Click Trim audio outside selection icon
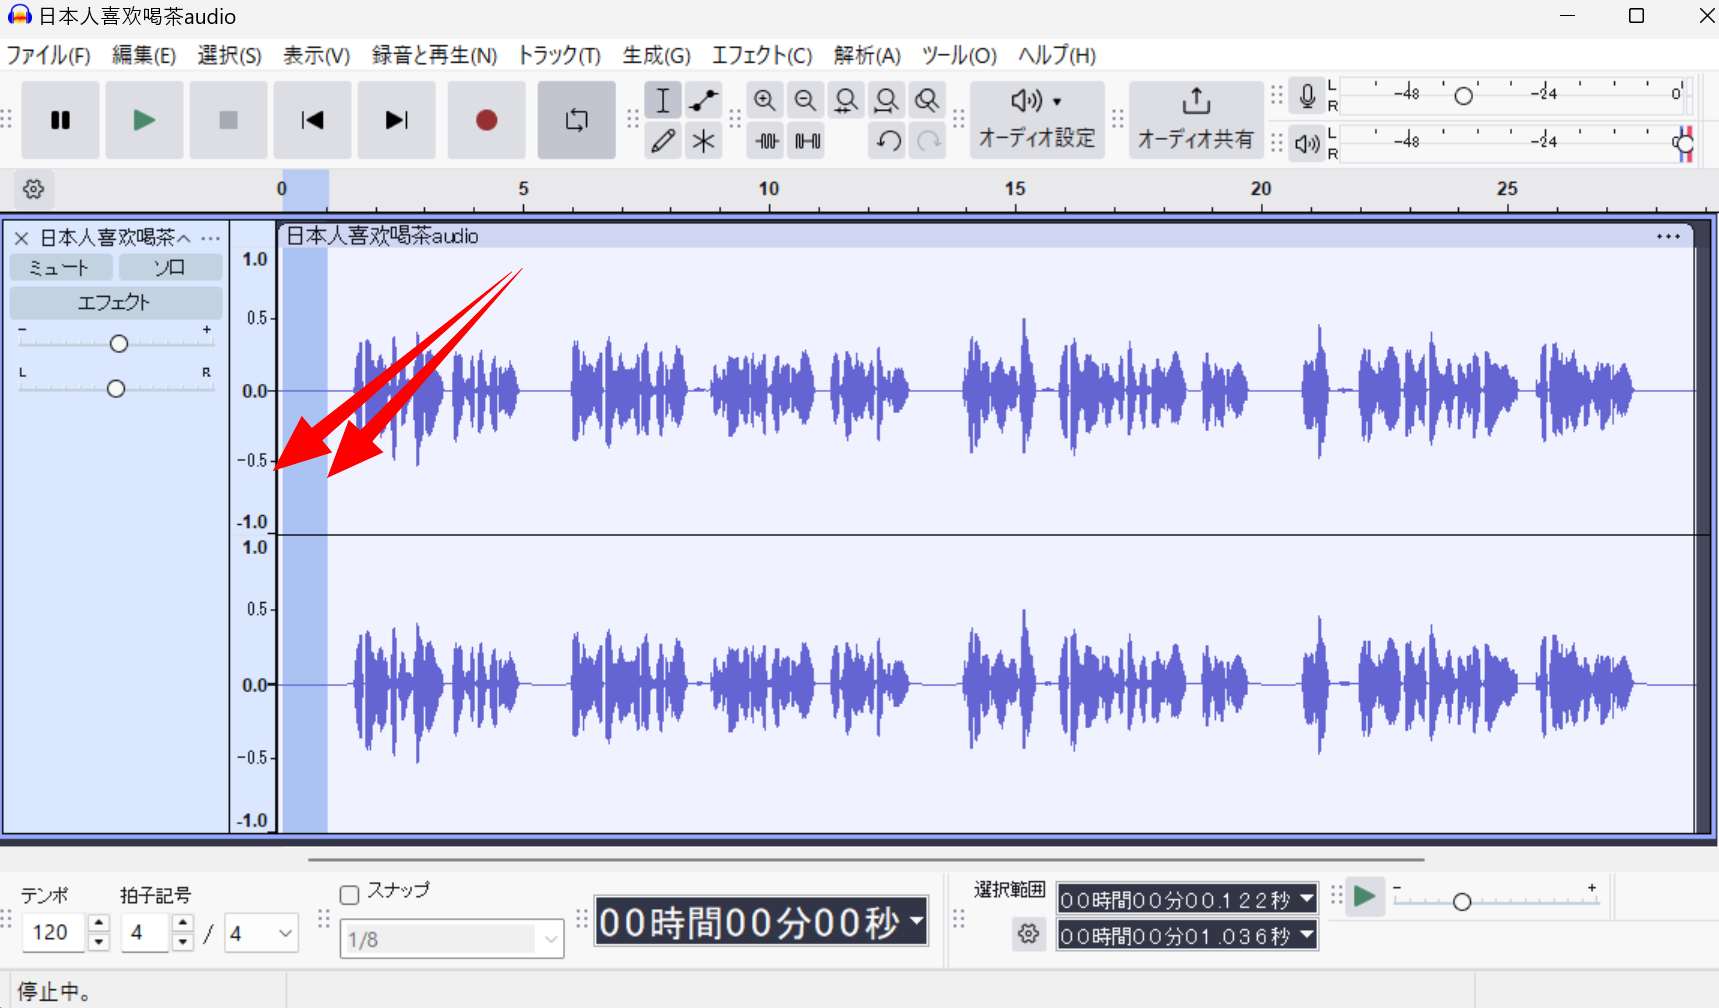 pyautogui.click(x=767, y=141)
